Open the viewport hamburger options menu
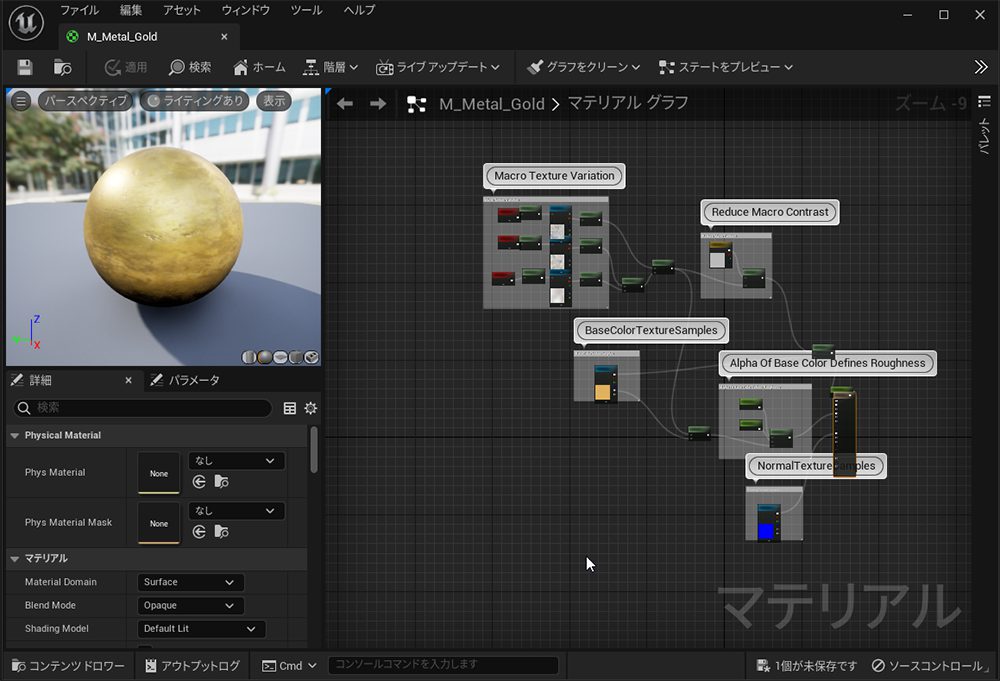The width and height of the screenshot is (1000, 681). (x=20, y=101)
